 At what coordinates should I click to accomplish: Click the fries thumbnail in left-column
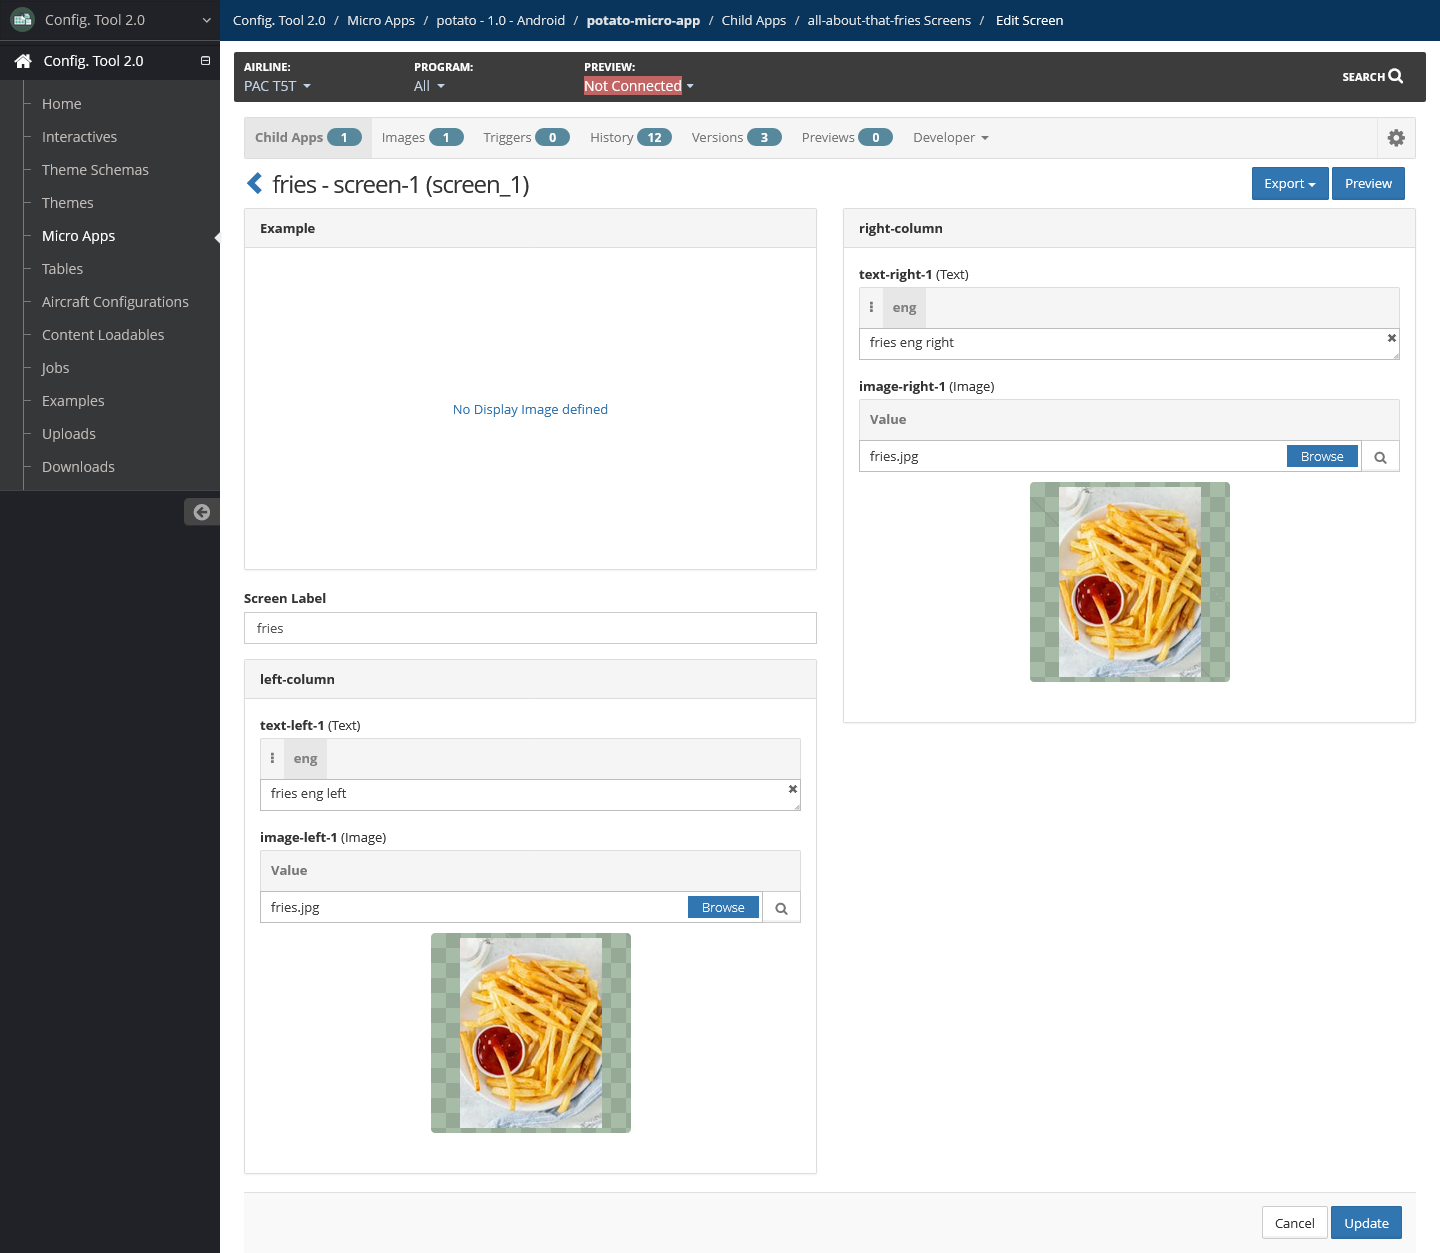(531, 1033)
